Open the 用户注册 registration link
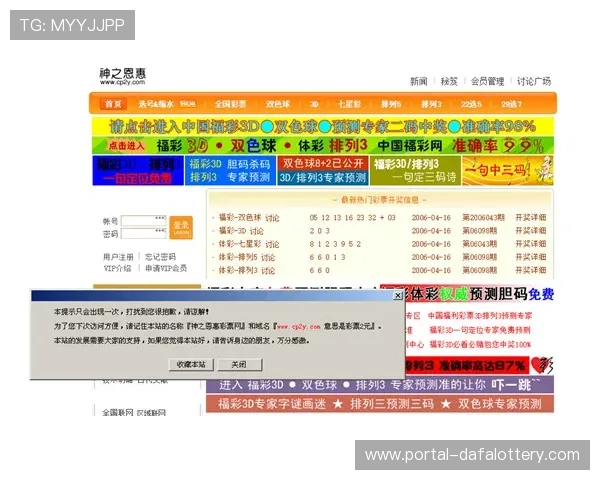The height and width of the screenshot is (480, 600). tap(118, 257)
